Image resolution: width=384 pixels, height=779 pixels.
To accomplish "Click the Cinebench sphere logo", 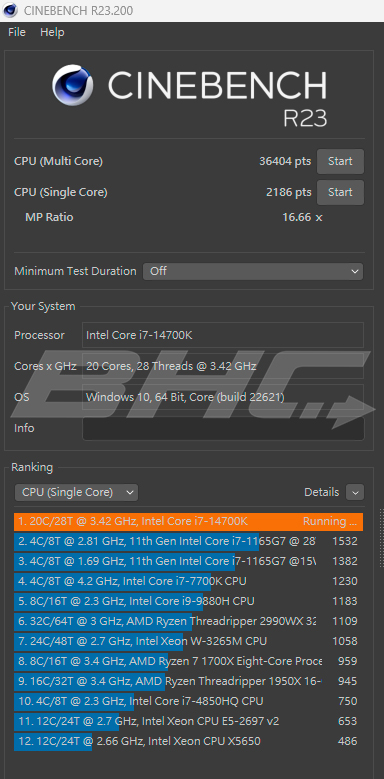I will pyautogui.click(x=73, y=84).
